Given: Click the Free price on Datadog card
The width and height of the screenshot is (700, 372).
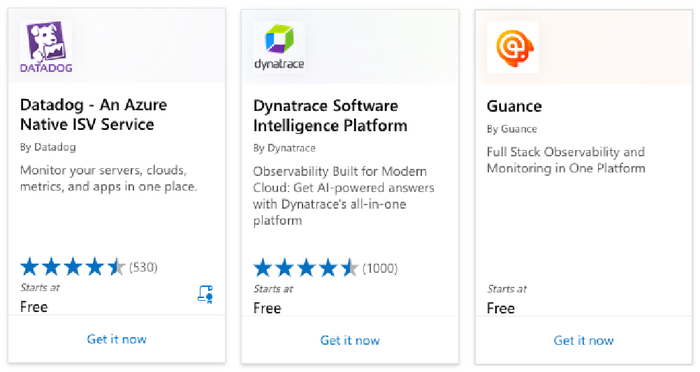Looking at the screenshot, I should click(34, 307).
